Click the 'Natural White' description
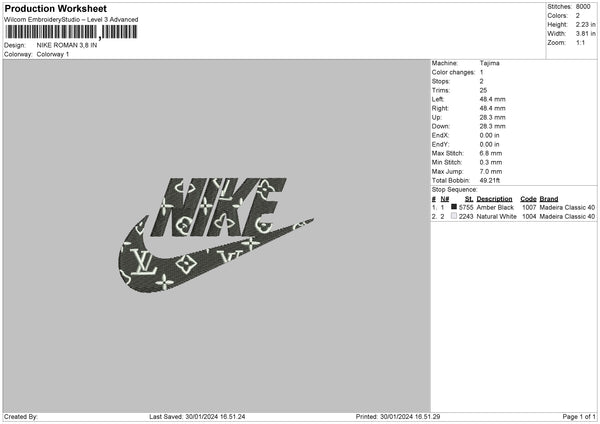The height and width of the screenshot is (424, 600). (497, 217)
